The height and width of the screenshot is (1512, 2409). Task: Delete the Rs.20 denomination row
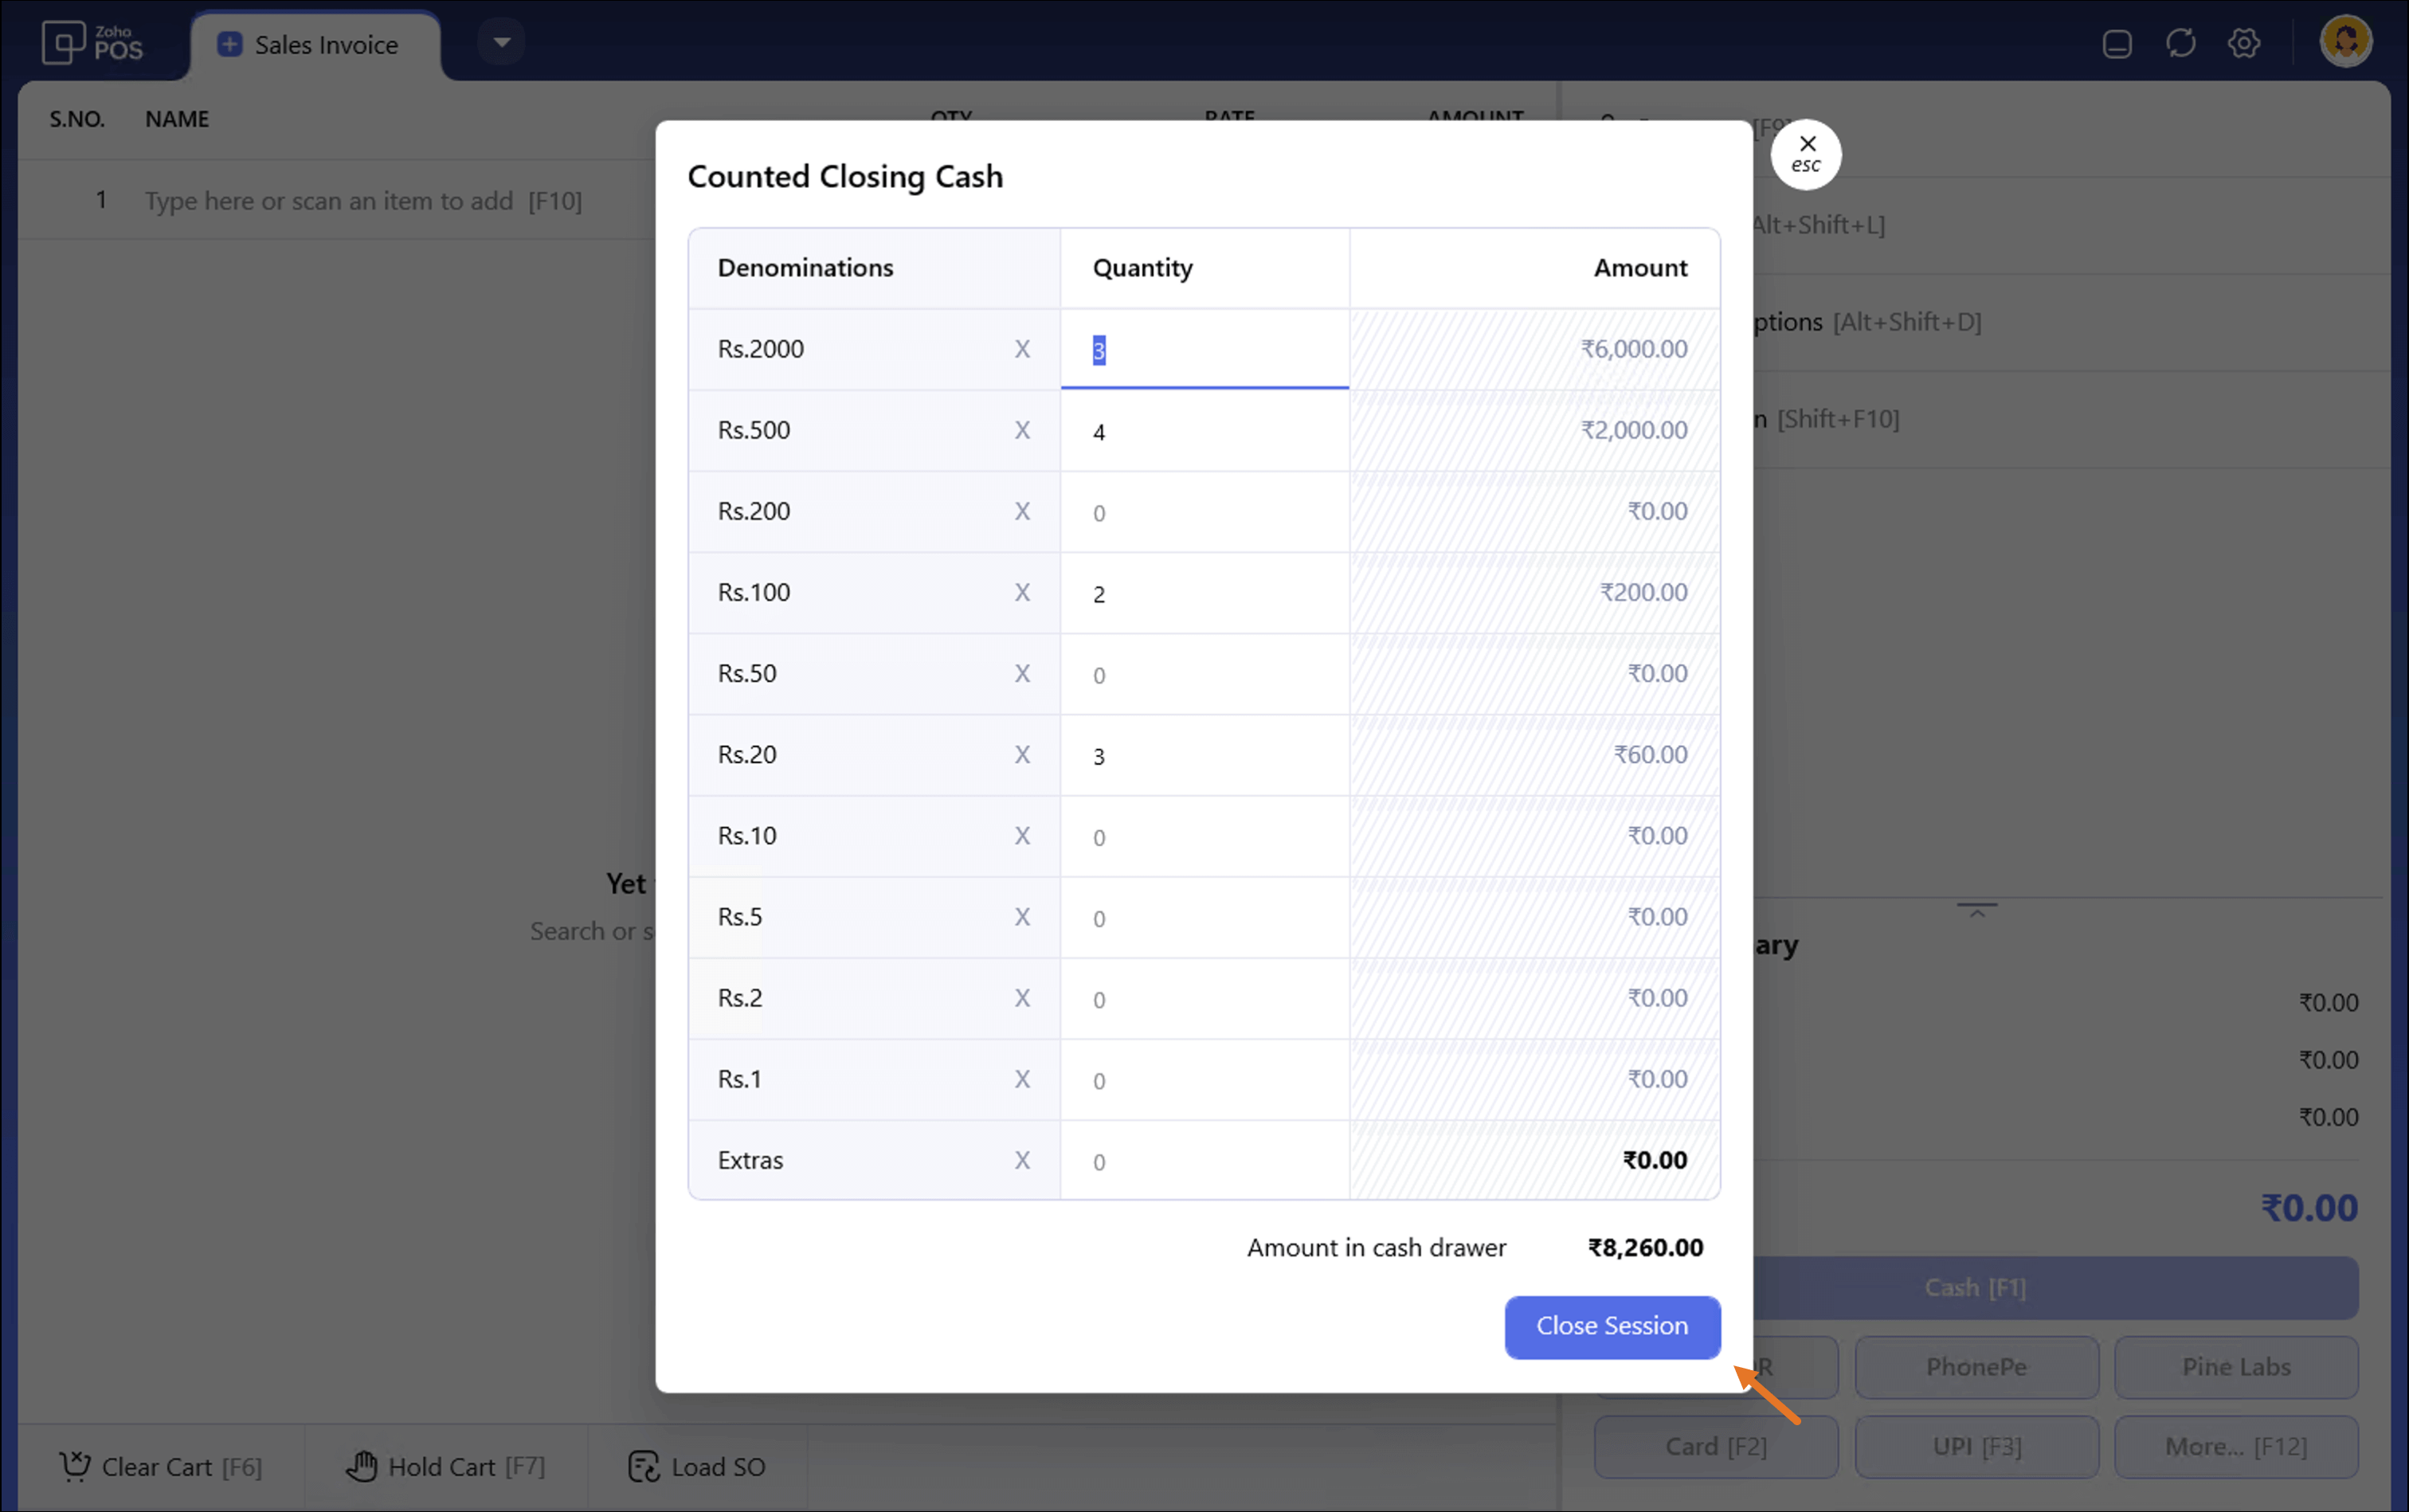click(x=1022, y=754)
